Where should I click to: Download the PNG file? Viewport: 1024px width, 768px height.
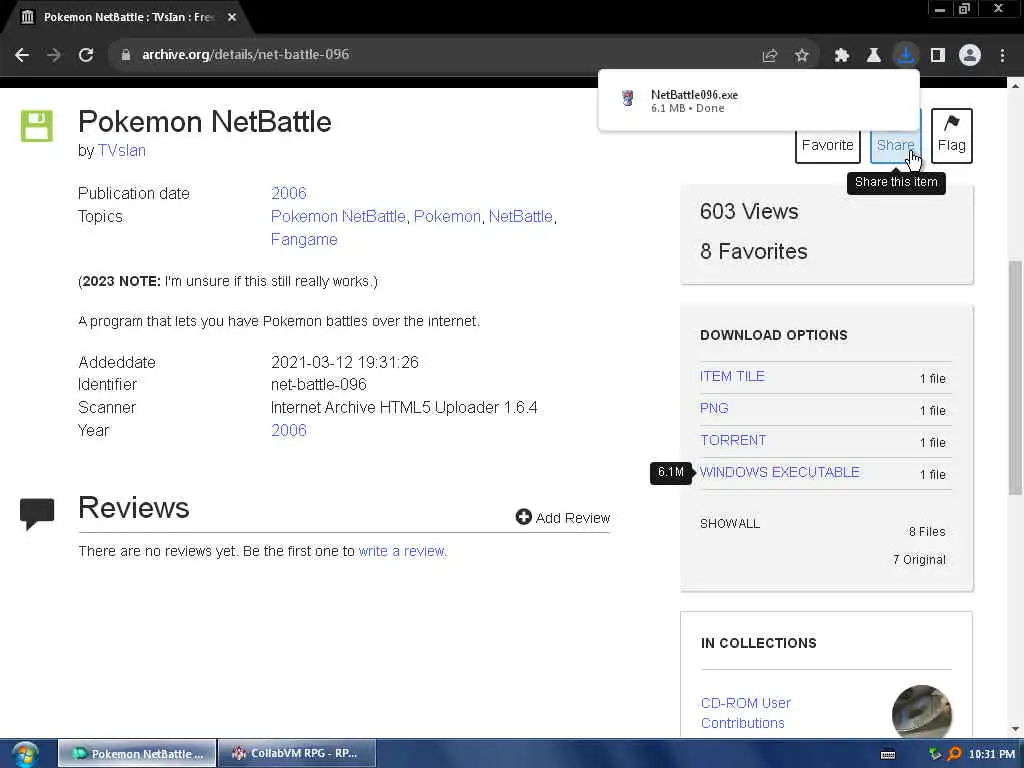(714, 408)
